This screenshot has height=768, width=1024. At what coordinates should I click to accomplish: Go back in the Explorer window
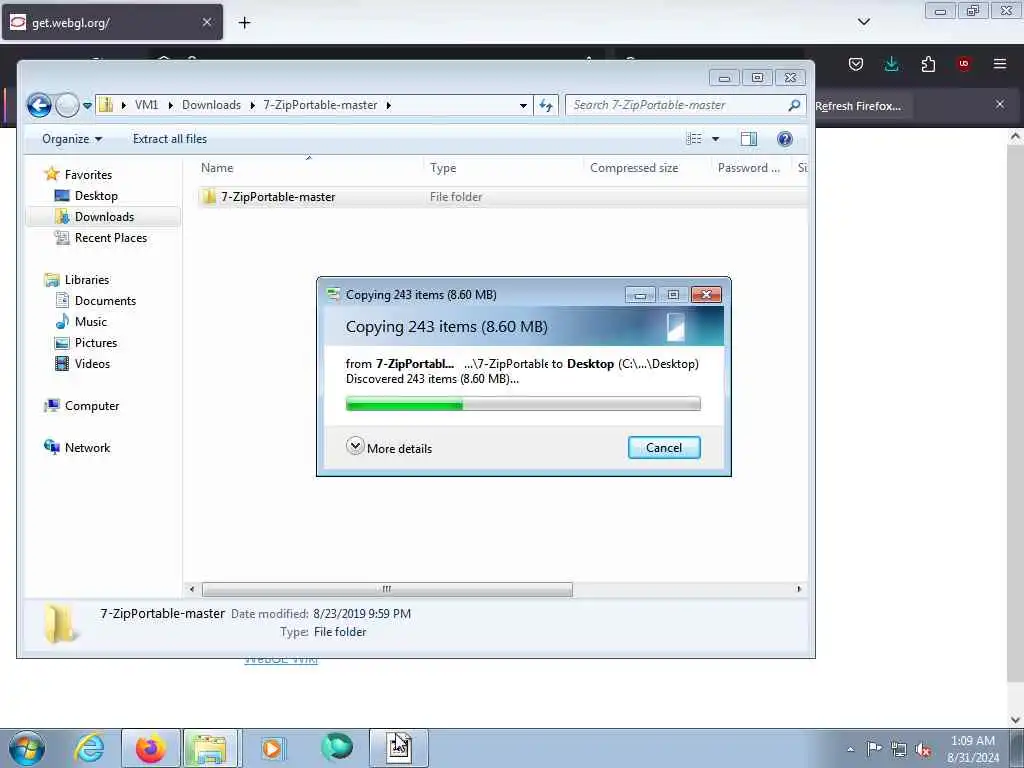coord(39,105)
